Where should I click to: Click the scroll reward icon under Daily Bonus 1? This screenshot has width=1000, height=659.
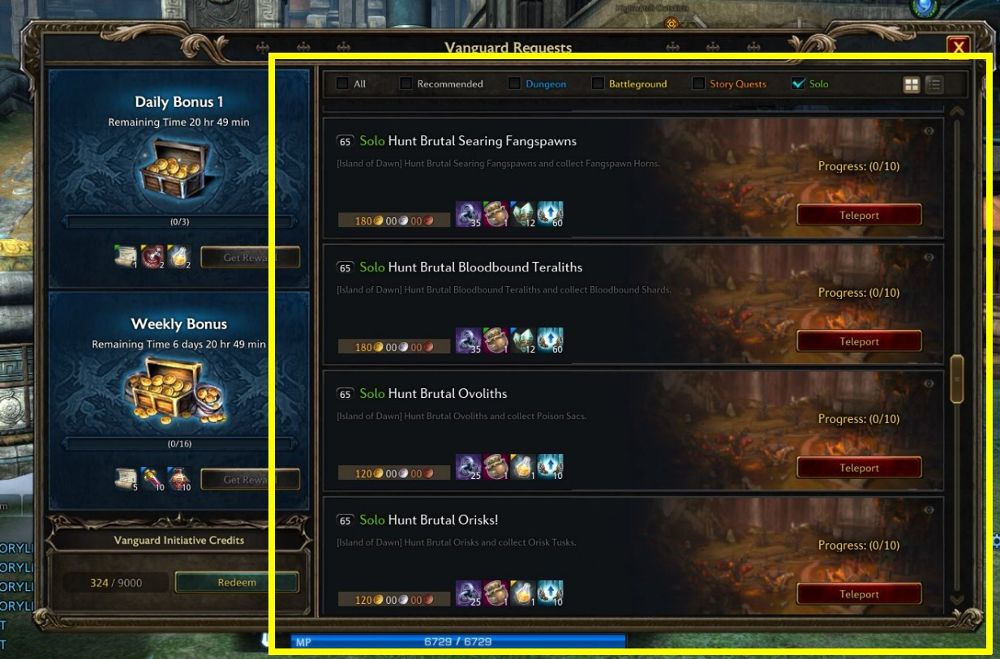tap(126, 256)
